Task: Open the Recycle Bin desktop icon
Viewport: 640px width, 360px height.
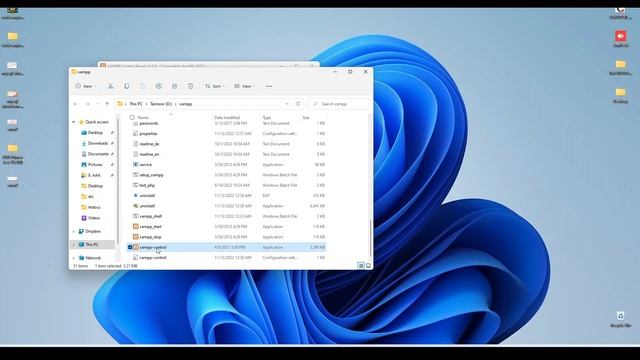Action: (x=620, y=316)
